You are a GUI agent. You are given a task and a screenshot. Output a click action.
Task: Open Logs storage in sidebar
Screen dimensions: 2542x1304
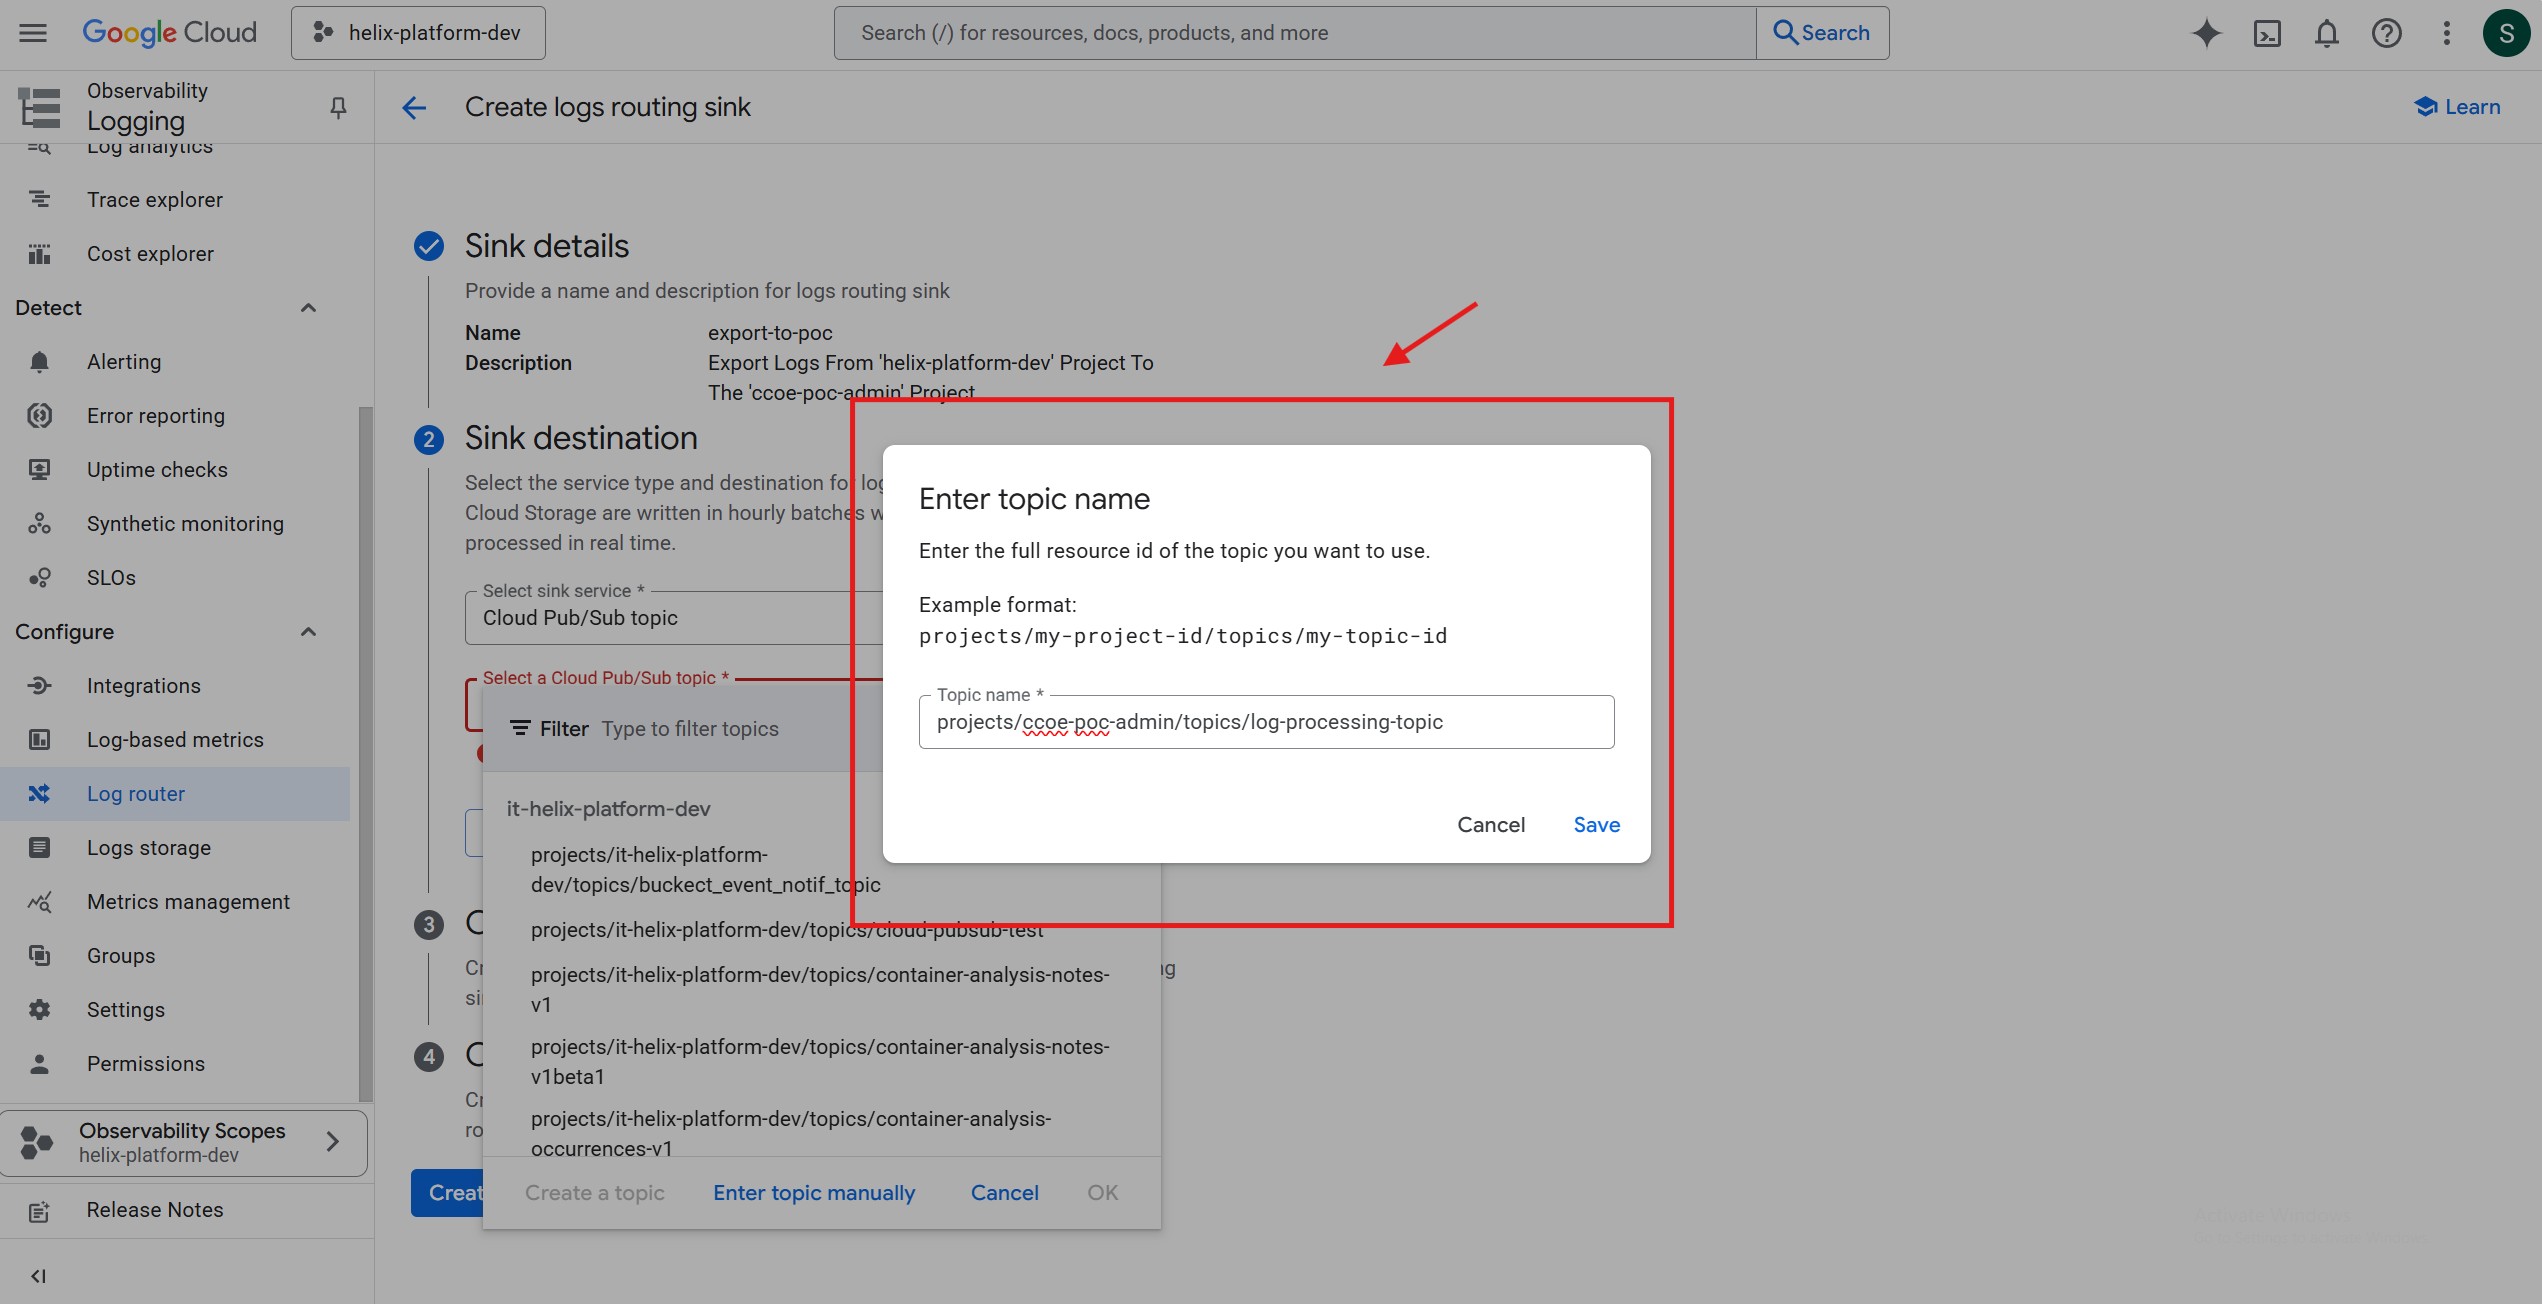pos(149,848)
